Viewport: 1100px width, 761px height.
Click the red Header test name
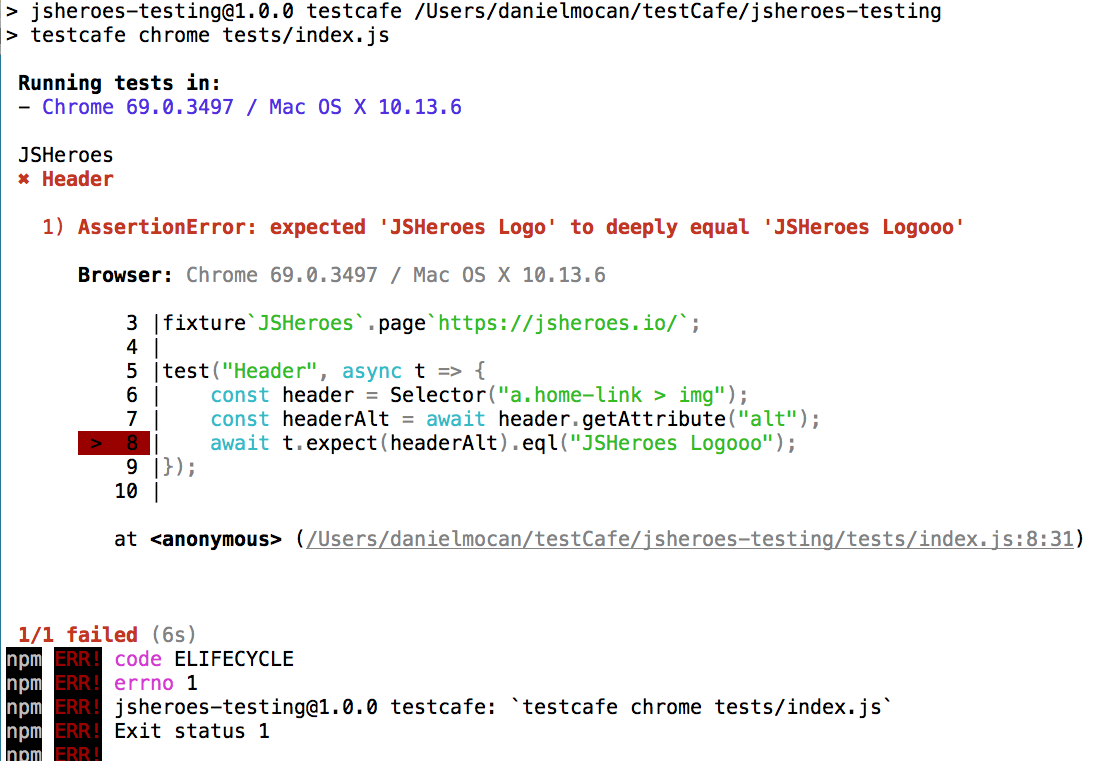click(x=77, y=179)
